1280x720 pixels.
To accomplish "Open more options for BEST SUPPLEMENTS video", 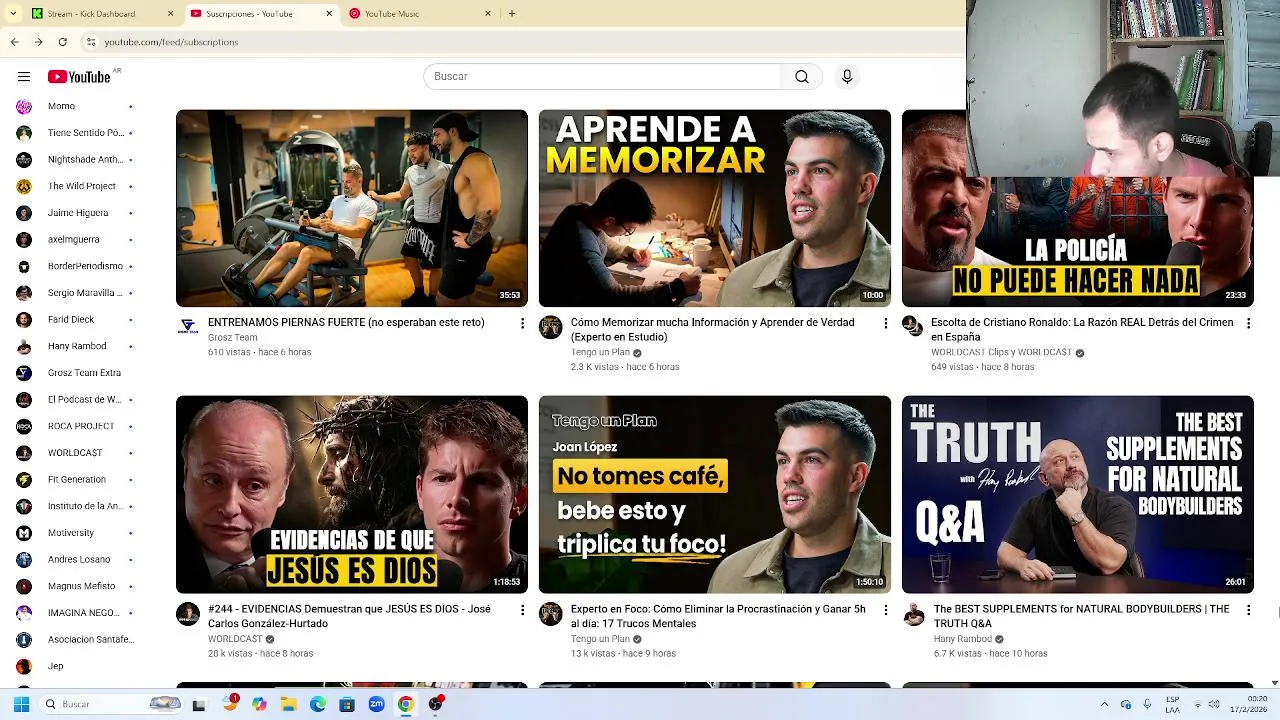I will (1247, 610).
